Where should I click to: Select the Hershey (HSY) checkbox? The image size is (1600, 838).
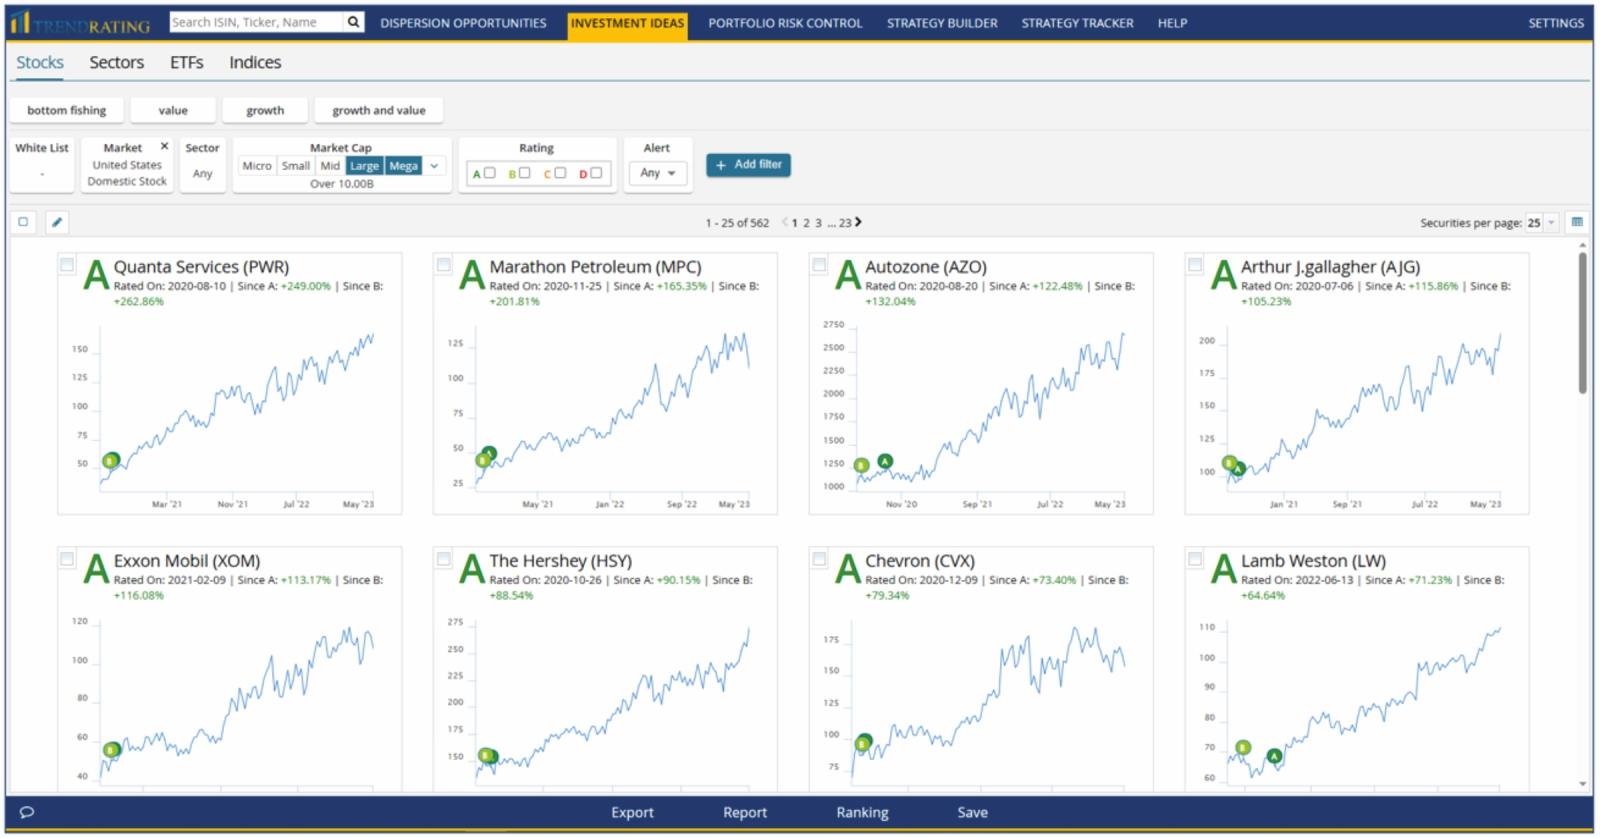(x=443, y=558)
